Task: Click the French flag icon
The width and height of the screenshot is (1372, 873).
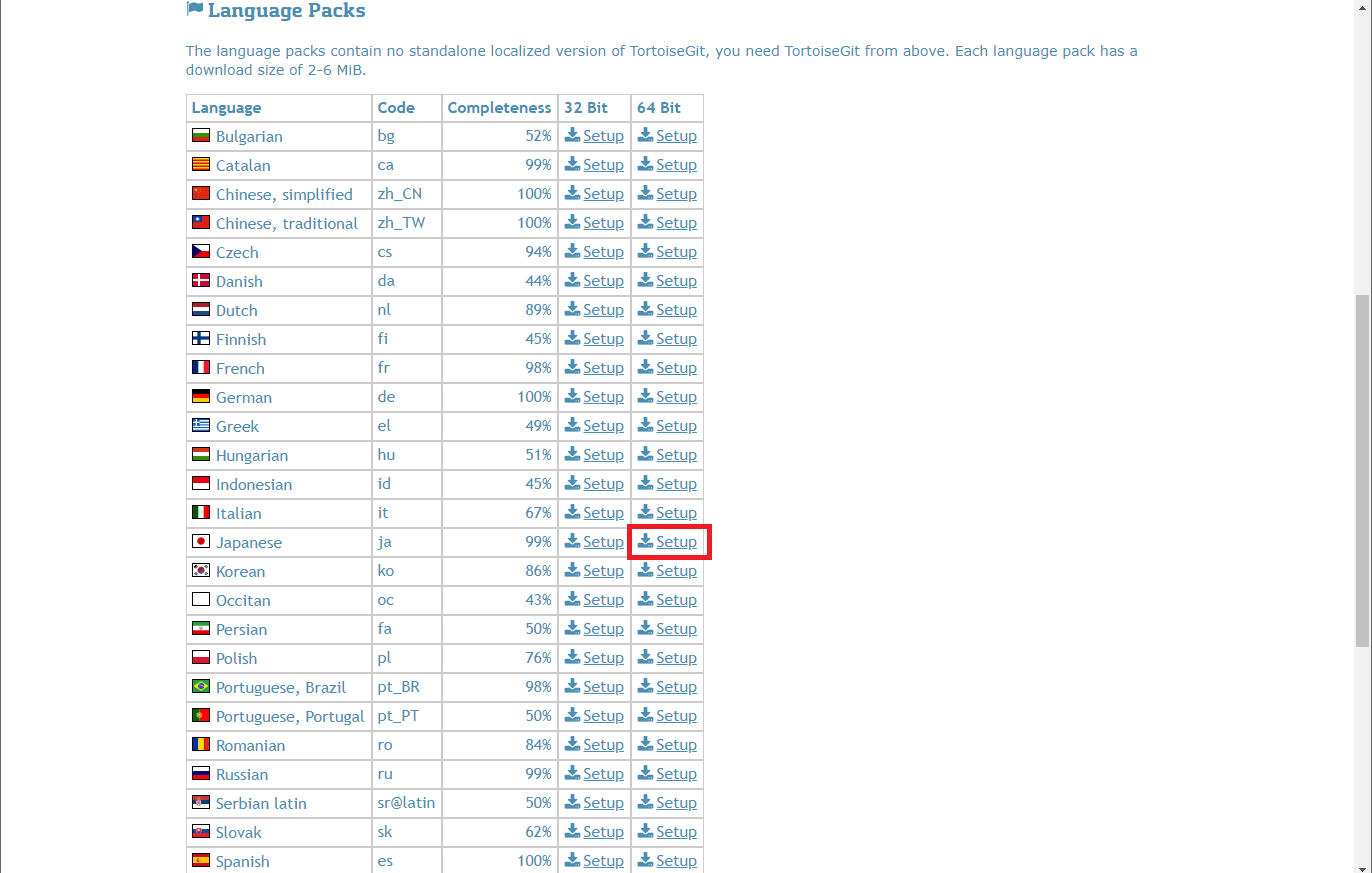Action: click(200, 368)
